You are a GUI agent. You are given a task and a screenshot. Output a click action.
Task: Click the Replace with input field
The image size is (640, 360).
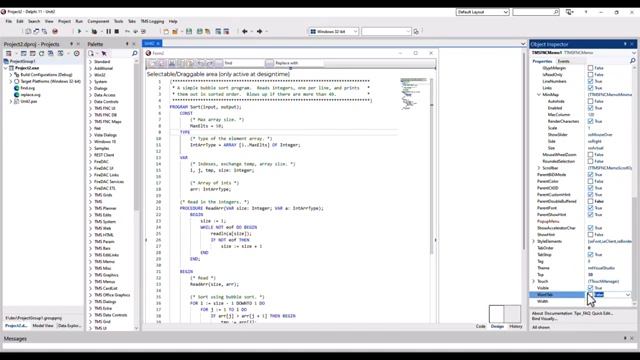coord(299,63)
